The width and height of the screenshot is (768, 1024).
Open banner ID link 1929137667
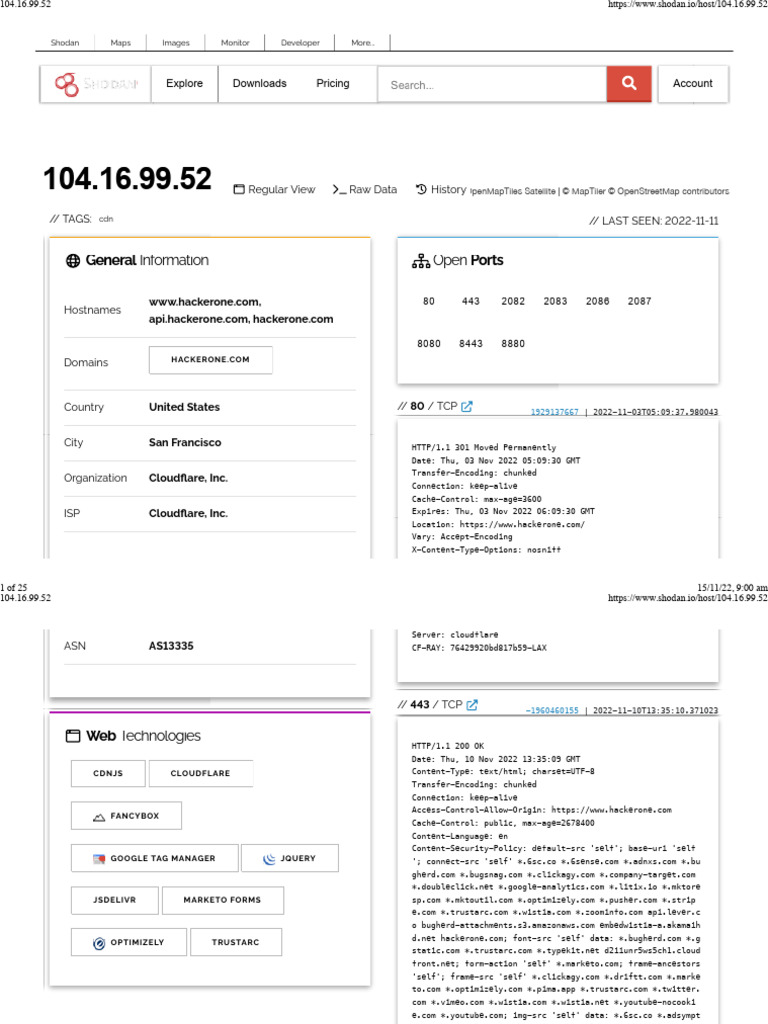(554, 411)
